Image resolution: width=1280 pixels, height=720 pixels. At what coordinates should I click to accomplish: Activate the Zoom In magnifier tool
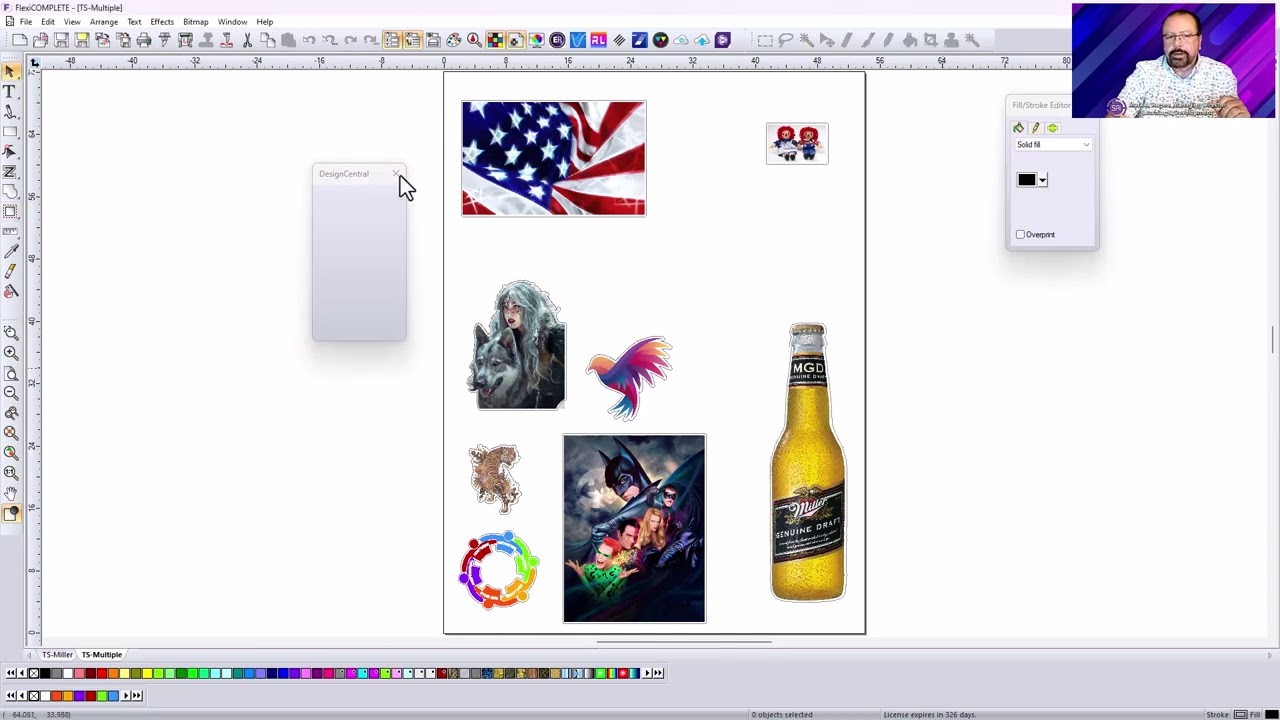point(10,352)
